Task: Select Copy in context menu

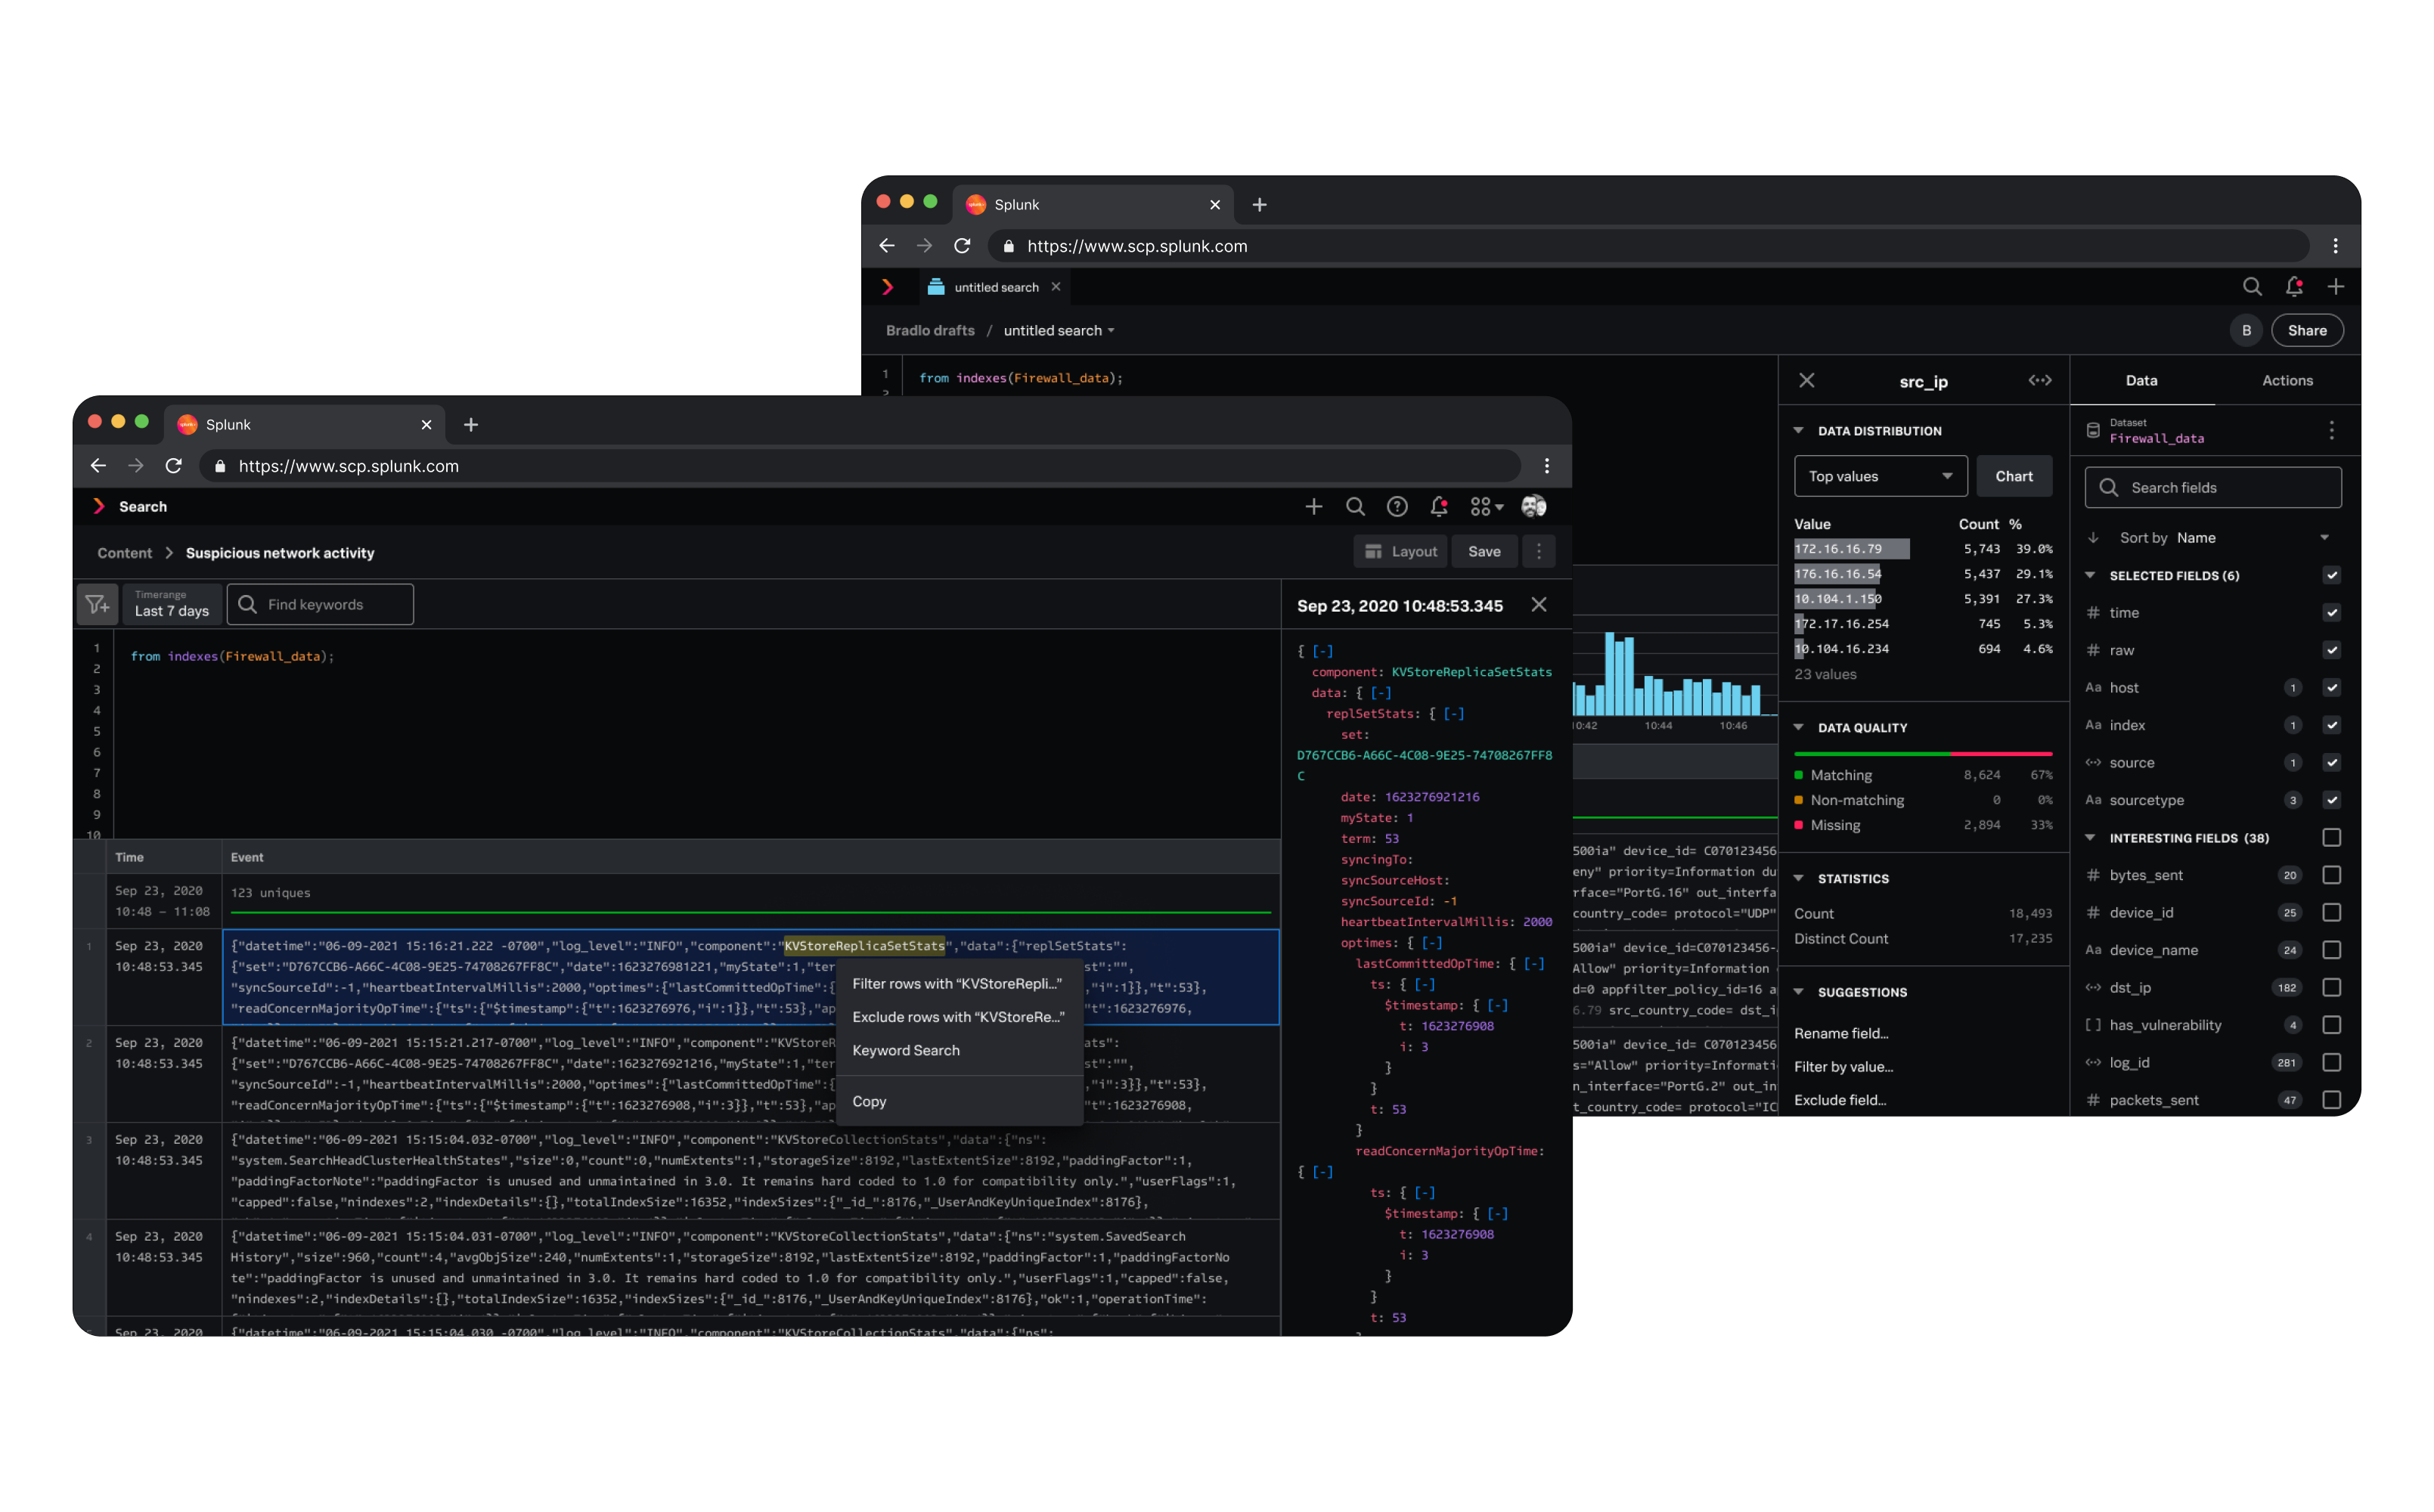Action: tap(957, 1102)
